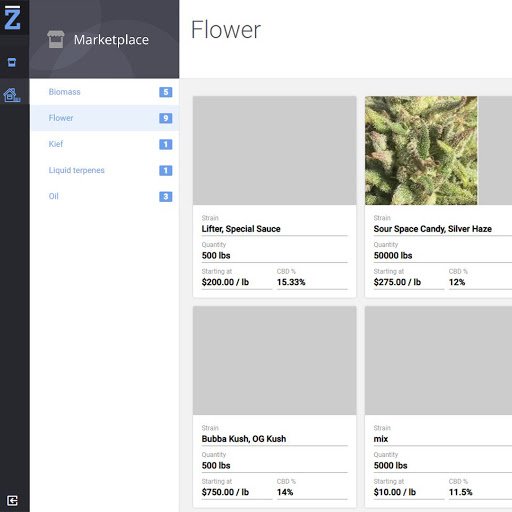Viewport: 512px width, 512px height.
Task: Click the 12% CBD value
Action: click(x=457, y=282)
